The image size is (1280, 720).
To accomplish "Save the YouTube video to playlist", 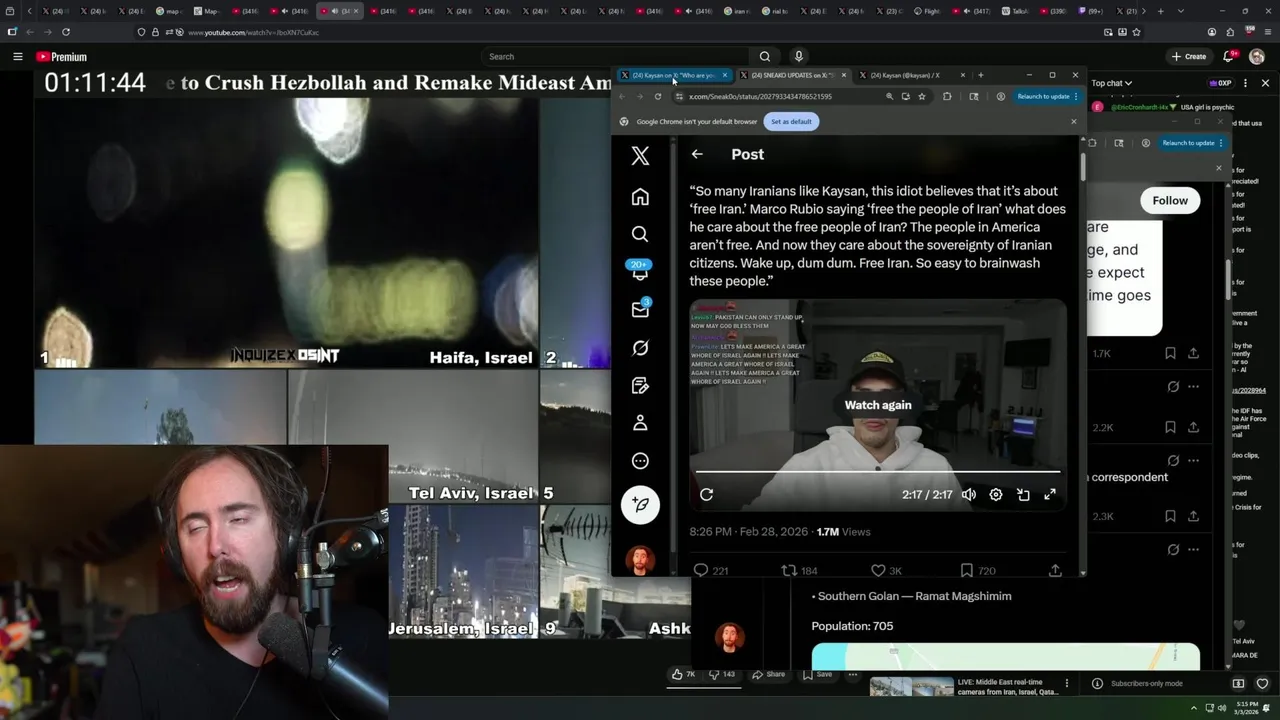I will [817, 674].
